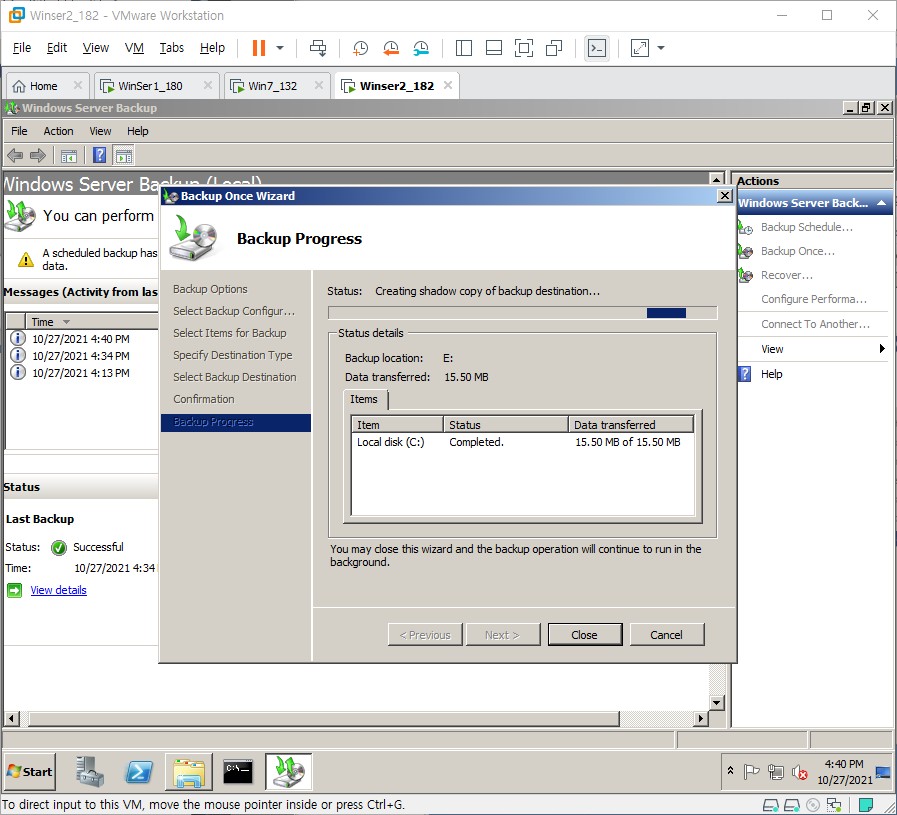This screenshot has height=815, width=897.
Task: Open Windows Explorer from the taskbar
Action: 189,772
